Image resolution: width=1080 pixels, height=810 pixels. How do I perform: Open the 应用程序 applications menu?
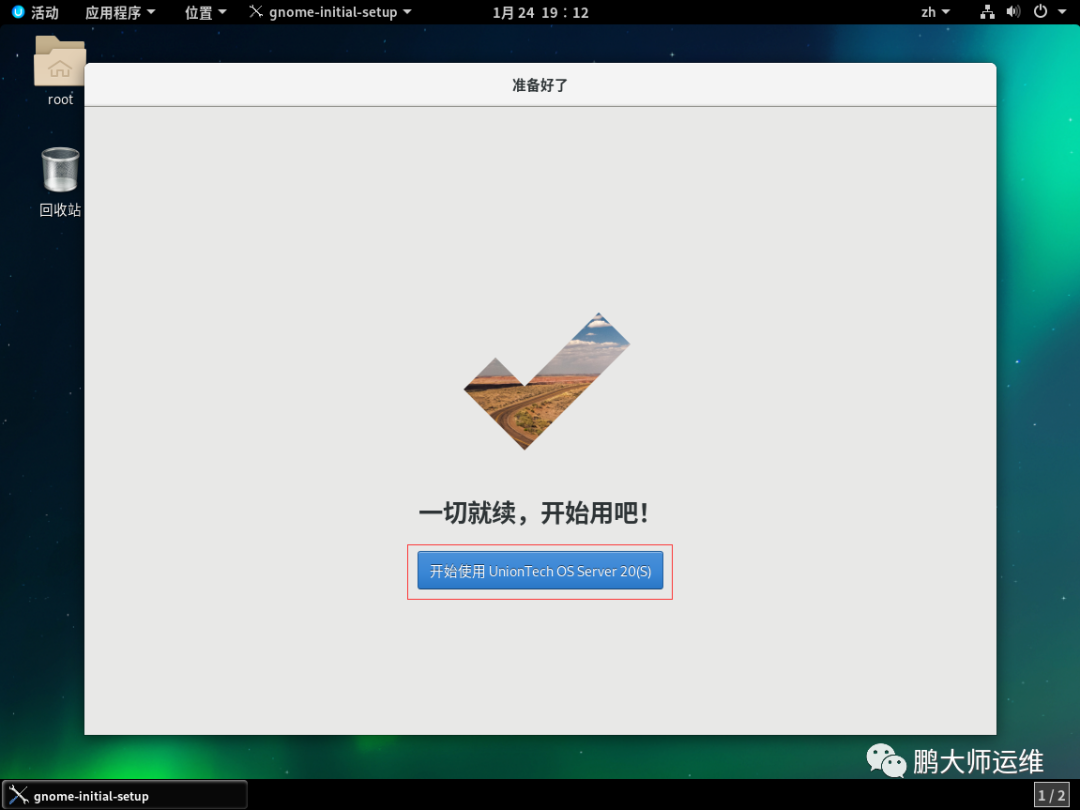click(x=121, y=12)
